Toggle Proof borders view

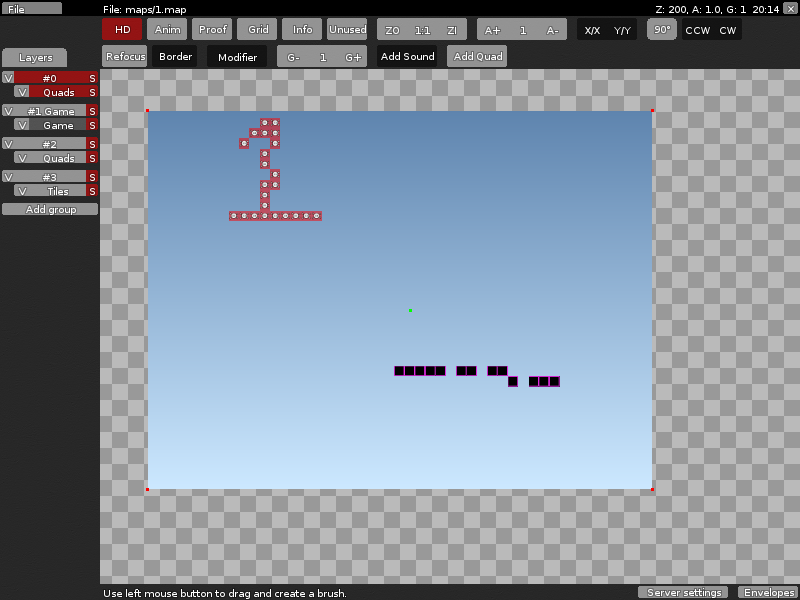pos(212,30)
